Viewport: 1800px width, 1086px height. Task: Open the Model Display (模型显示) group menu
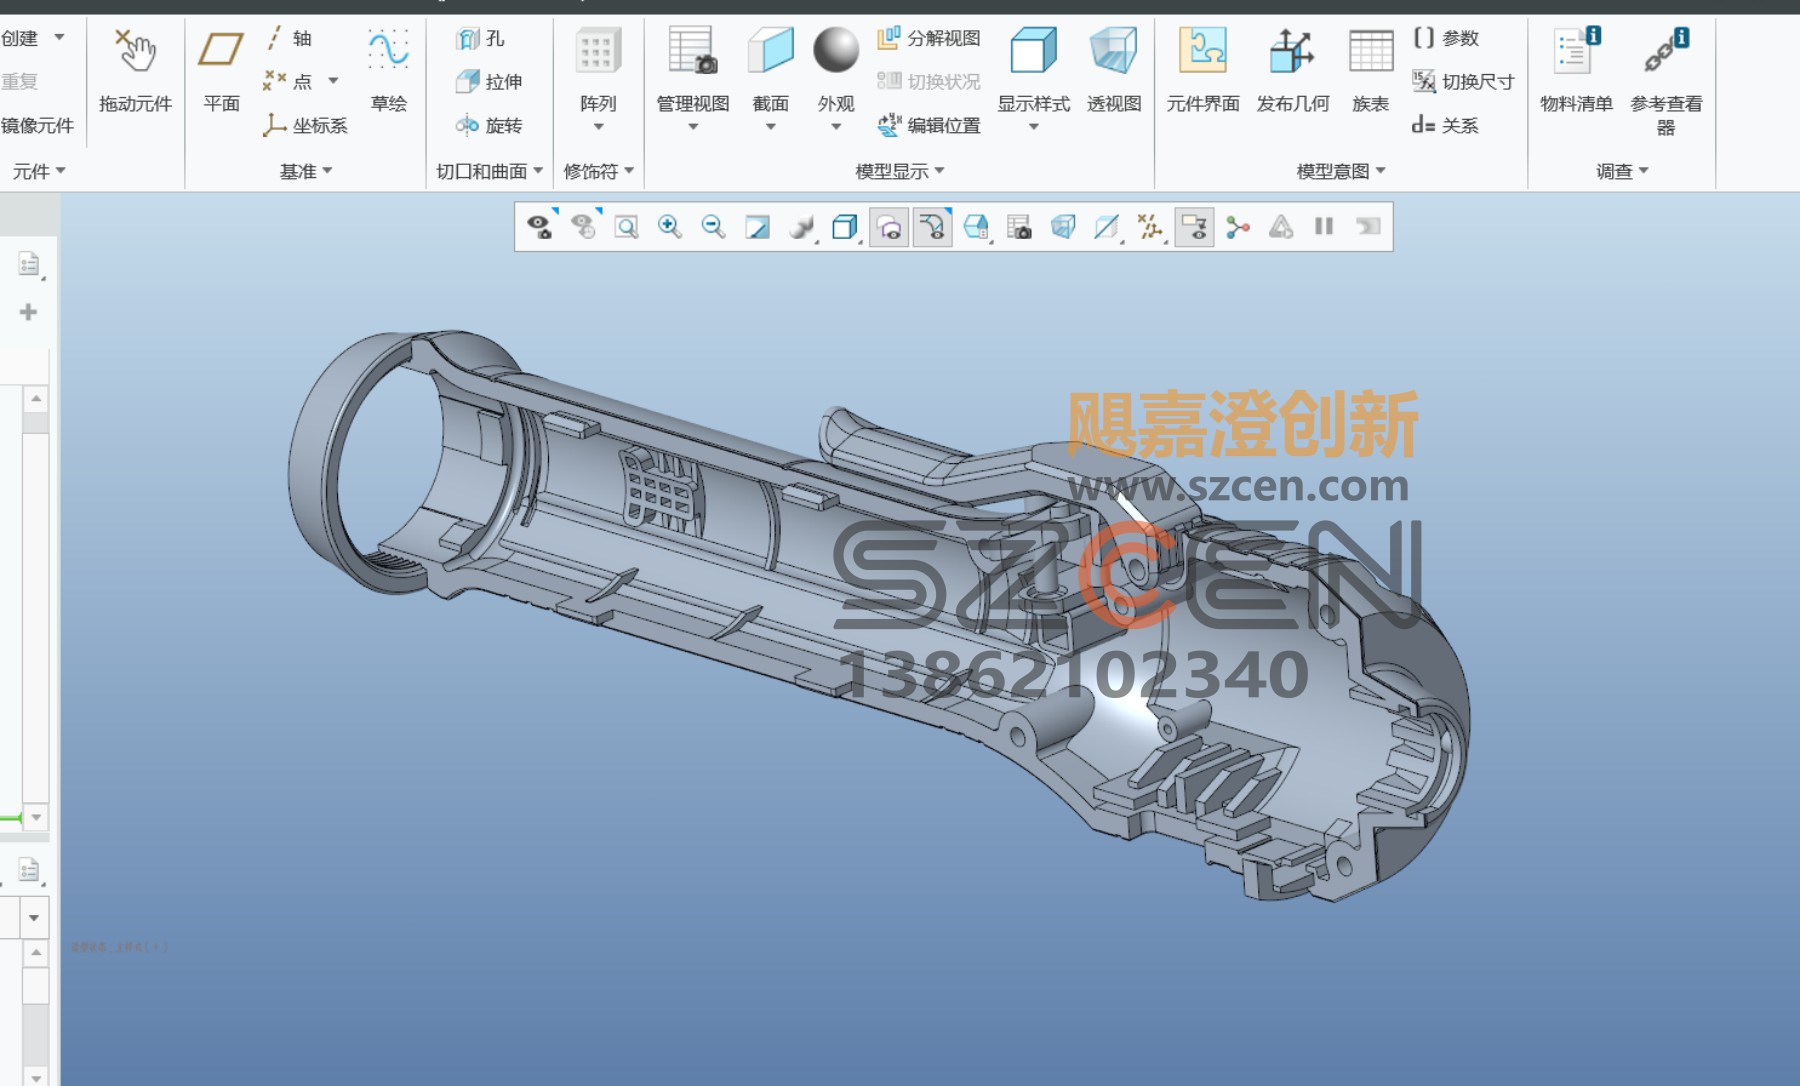[x=900, y=171]
